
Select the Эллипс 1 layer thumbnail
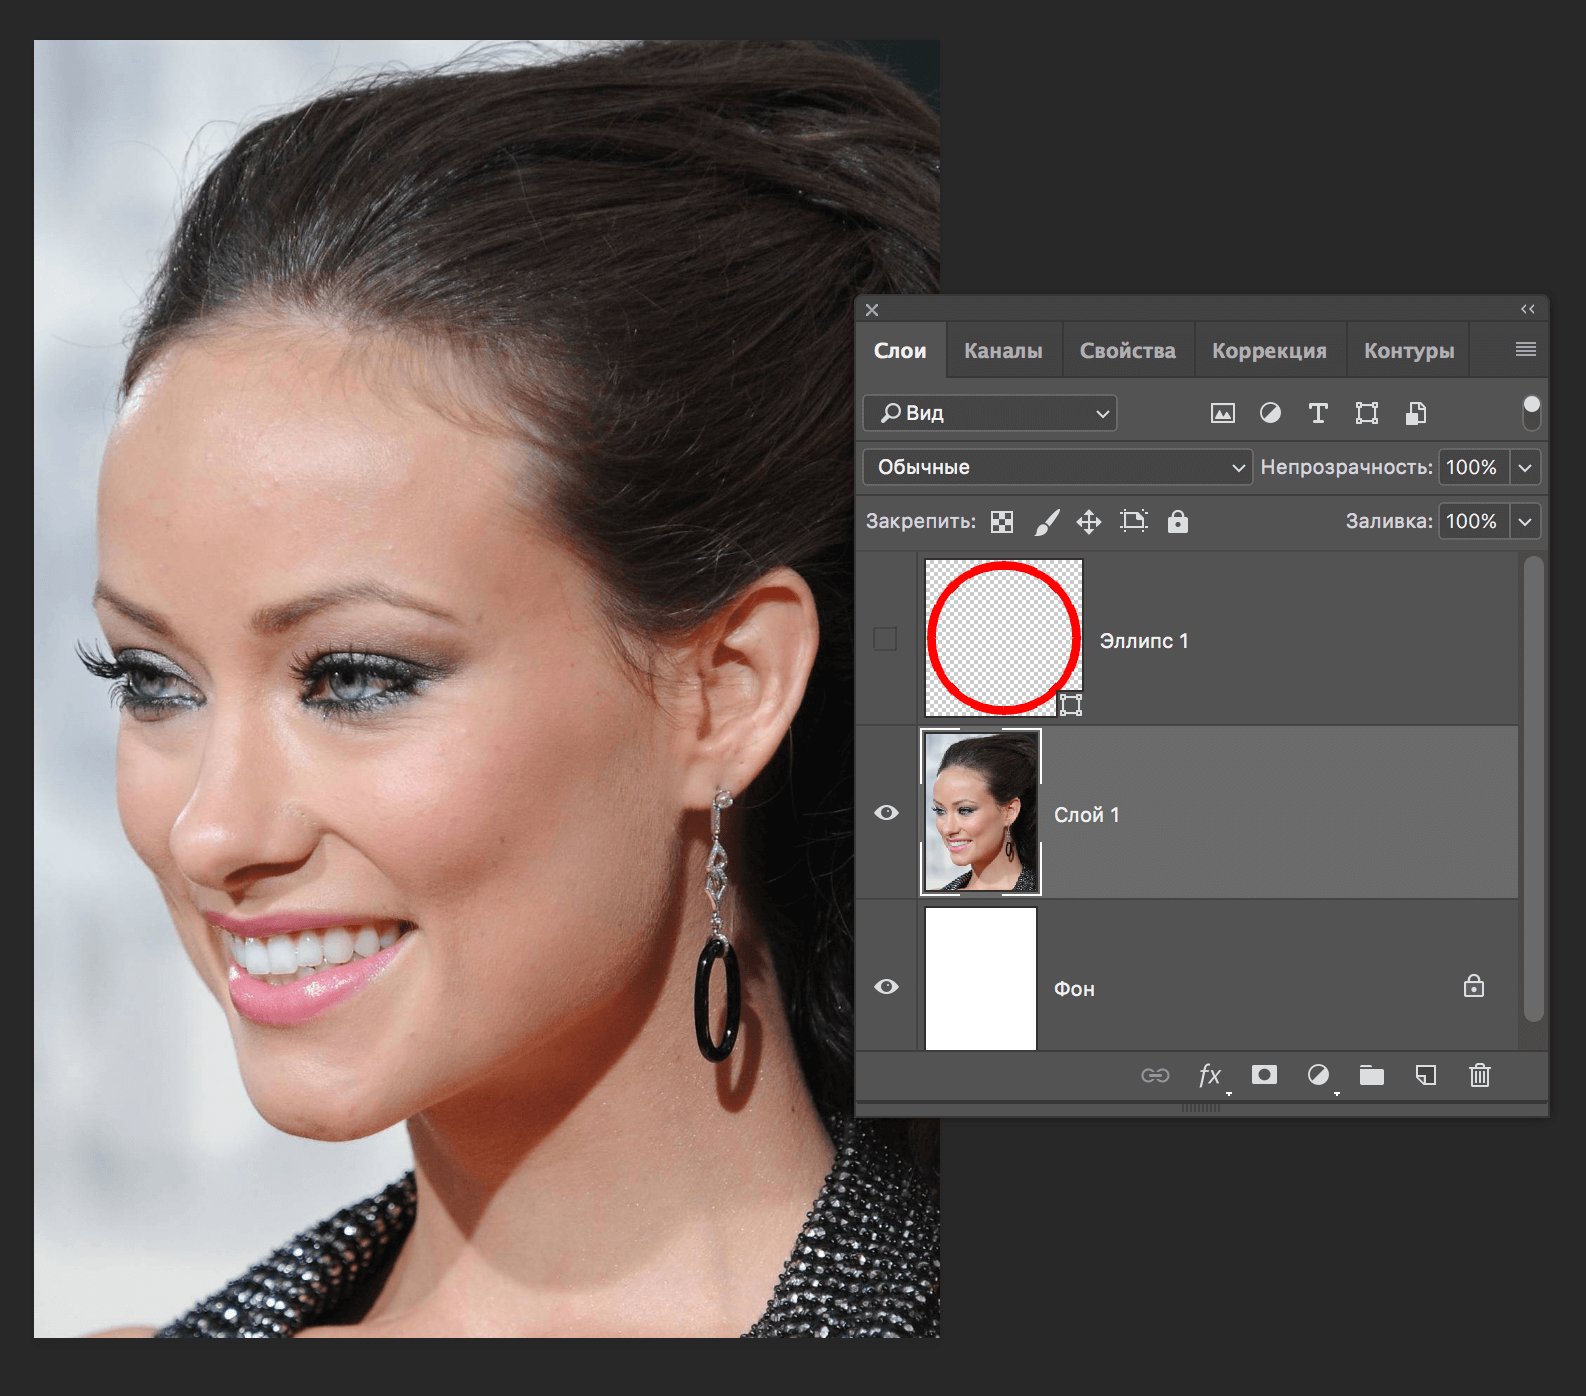(x=1003, y=638)
